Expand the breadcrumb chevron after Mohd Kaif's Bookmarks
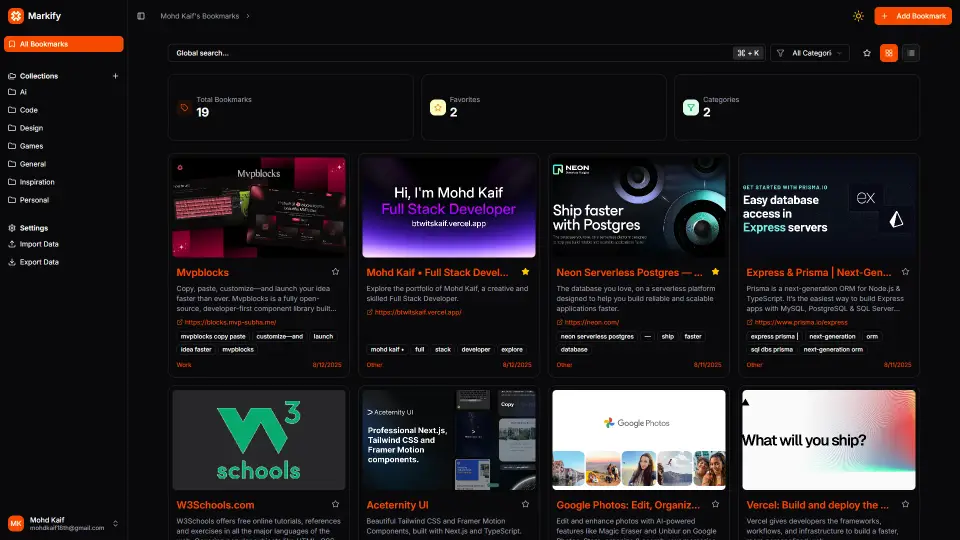The width and height of the screenshot is (960, 540). coord(248,16)
